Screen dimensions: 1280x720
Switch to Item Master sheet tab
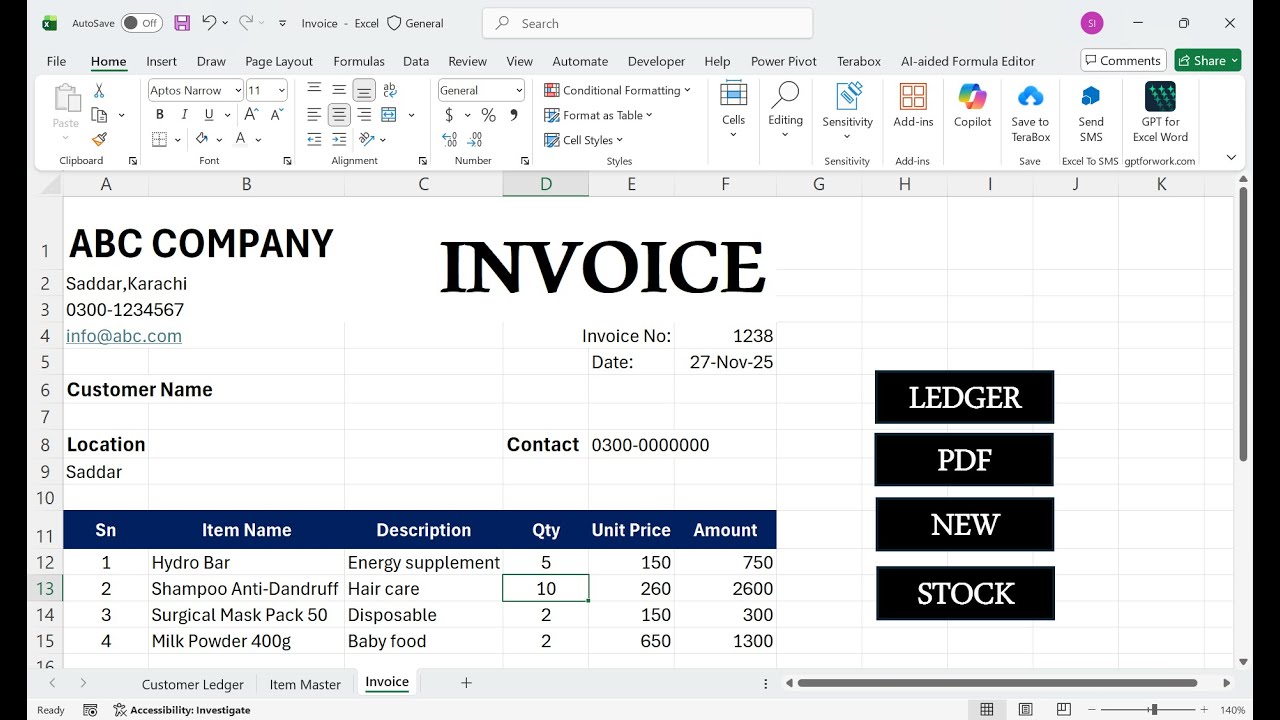coord(305,684)
